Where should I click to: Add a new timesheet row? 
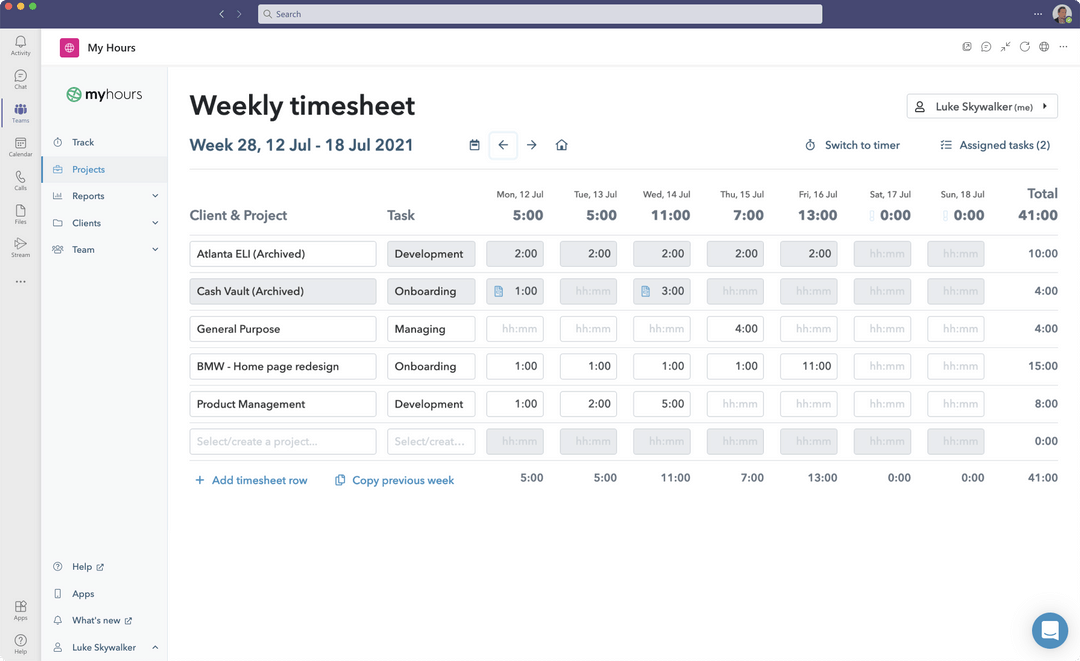tap(251, 480)
